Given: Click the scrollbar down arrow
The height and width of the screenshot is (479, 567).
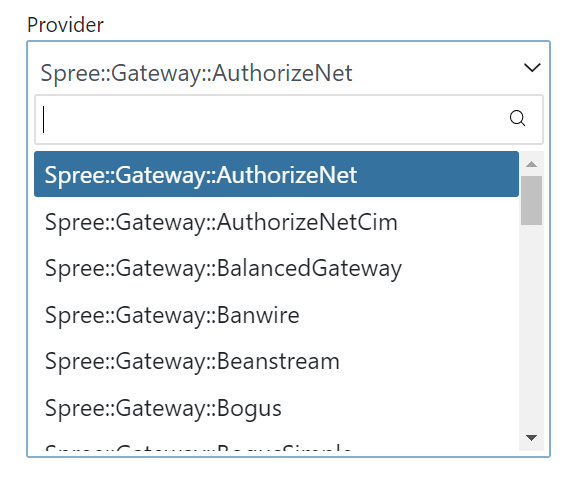Looking at the screenshot, I should (531, 438).
